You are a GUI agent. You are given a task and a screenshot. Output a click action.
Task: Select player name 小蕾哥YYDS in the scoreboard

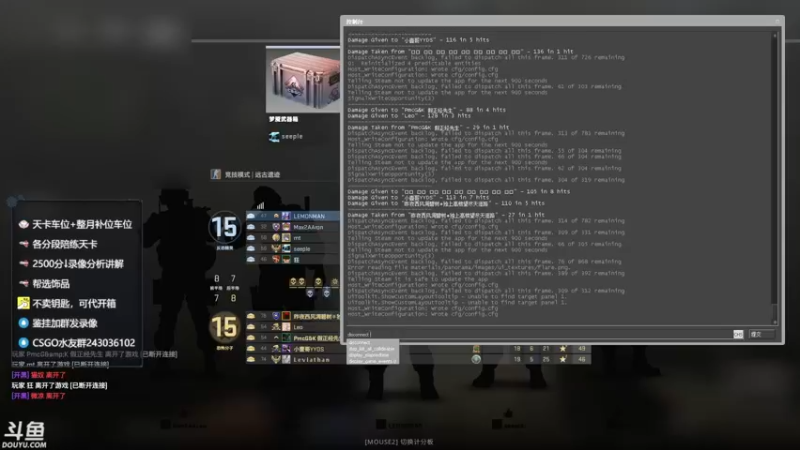tap(309, 348)
